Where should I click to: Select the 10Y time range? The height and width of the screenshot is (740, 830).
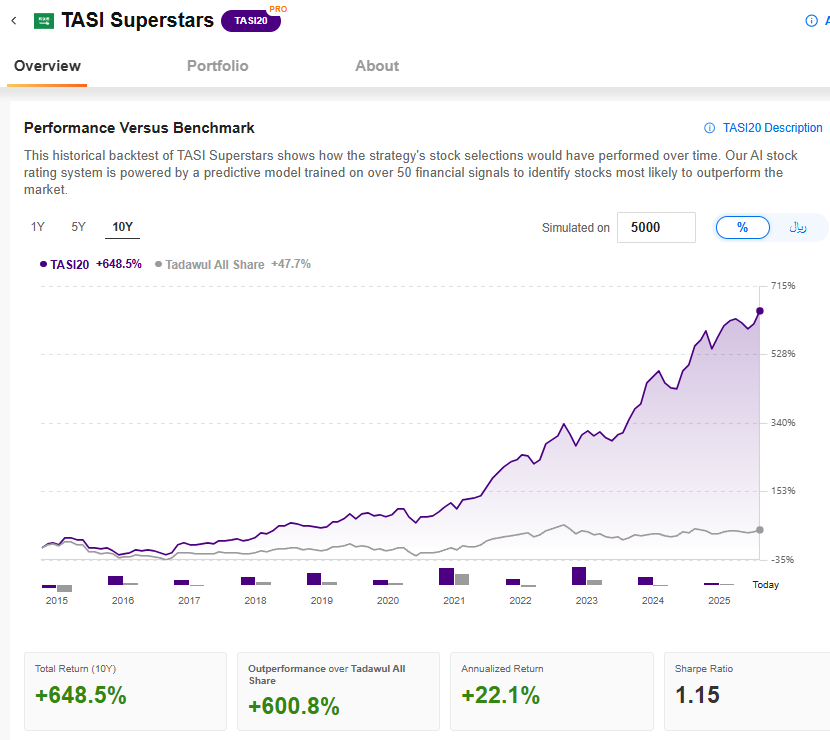click(122, 227)
